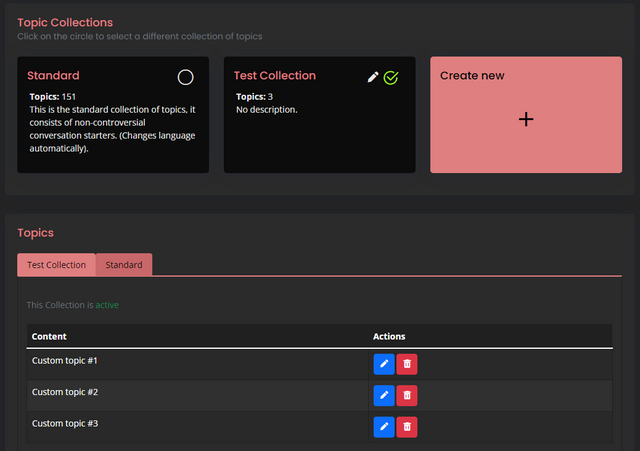Open the Standard collection card title
This screenshot has height=451, width=640.
[x=53, y=76]
